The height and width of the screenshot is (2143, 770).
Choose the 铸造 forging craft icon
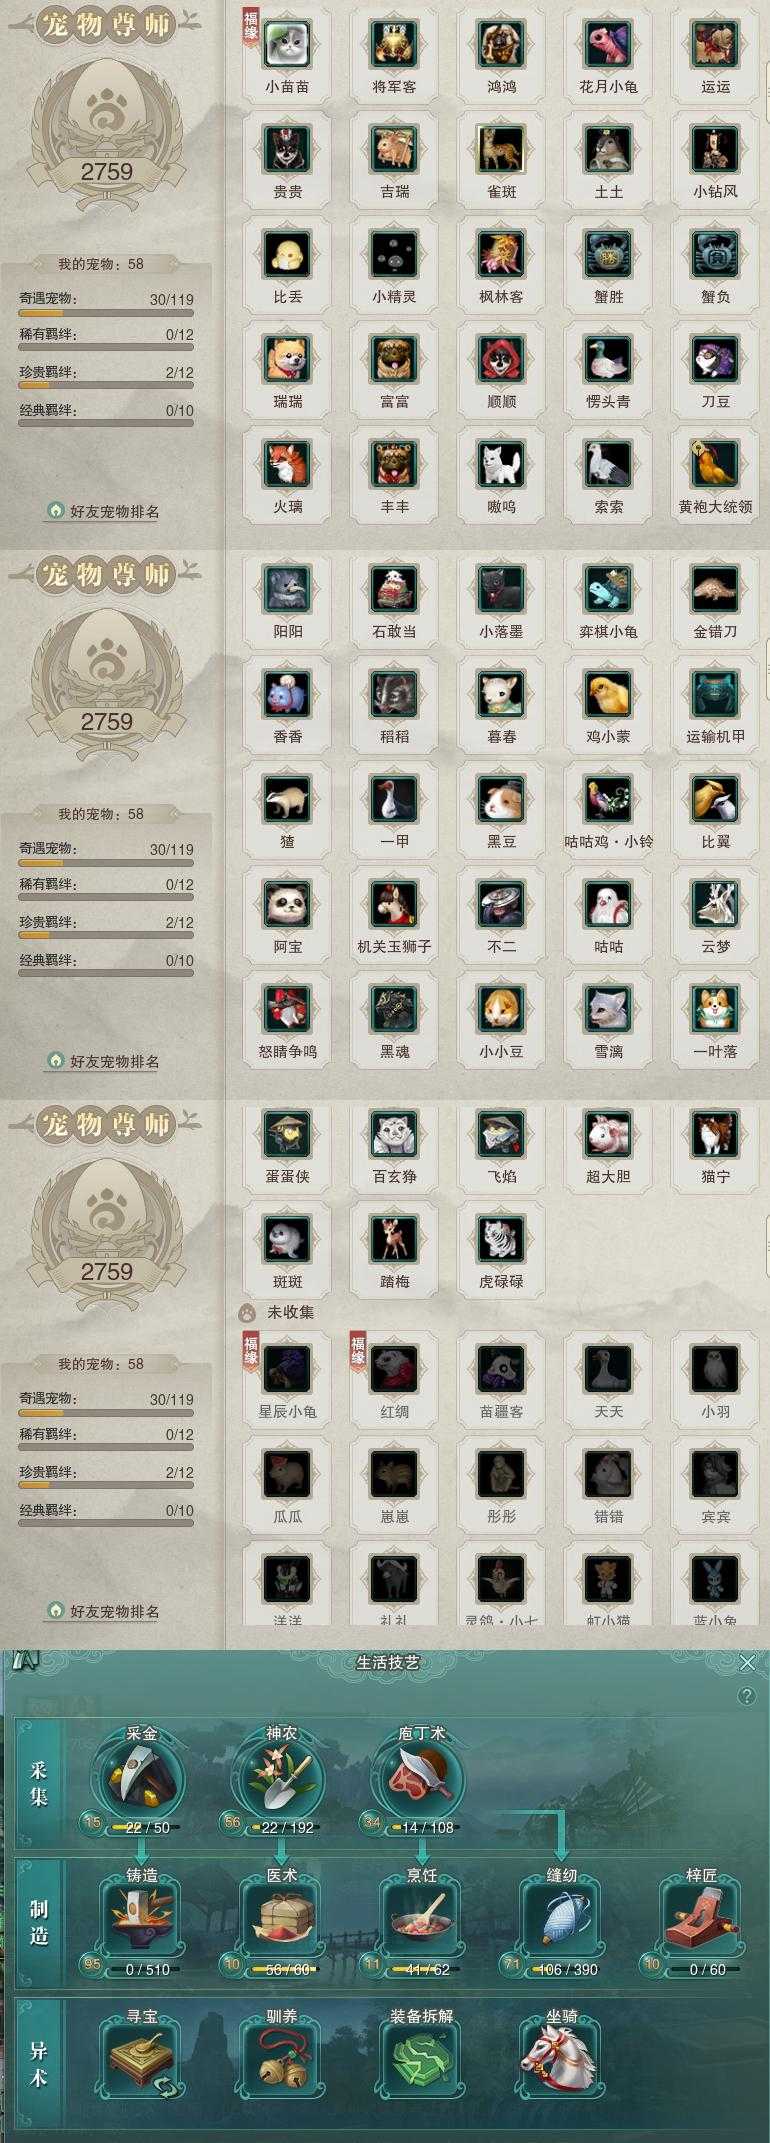pos(142,1920)
